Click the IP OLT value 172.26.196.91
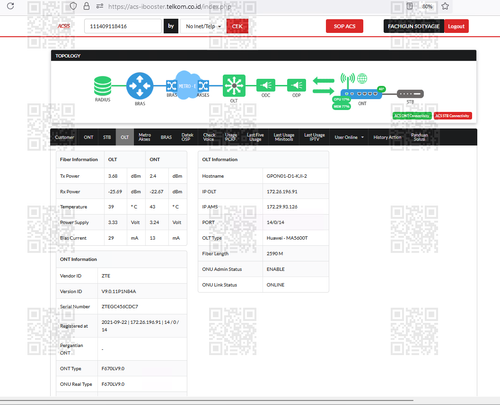500x405 pixels. click(282, 192)
